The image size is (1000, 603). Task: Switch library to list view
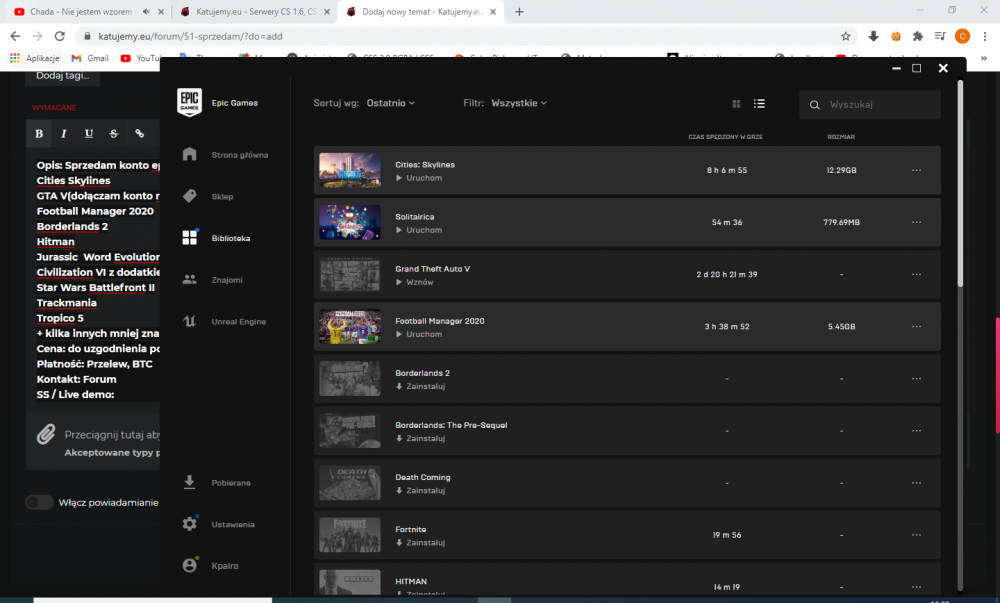(759, 104)
